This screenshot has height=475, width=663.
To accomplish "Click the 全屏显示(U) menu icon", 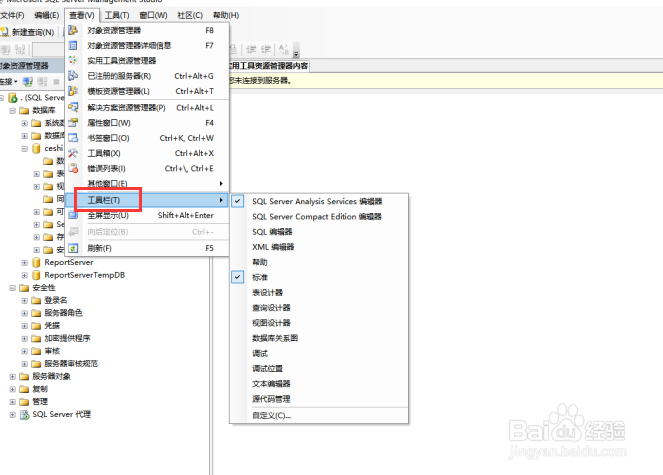I will tap(73, 215).
